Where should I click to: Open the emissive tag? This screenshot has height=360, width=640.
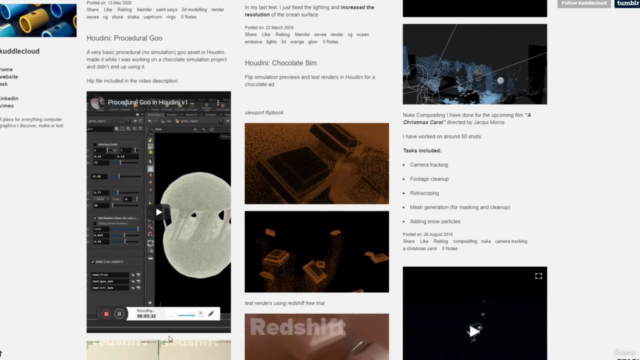click(253, 42)
